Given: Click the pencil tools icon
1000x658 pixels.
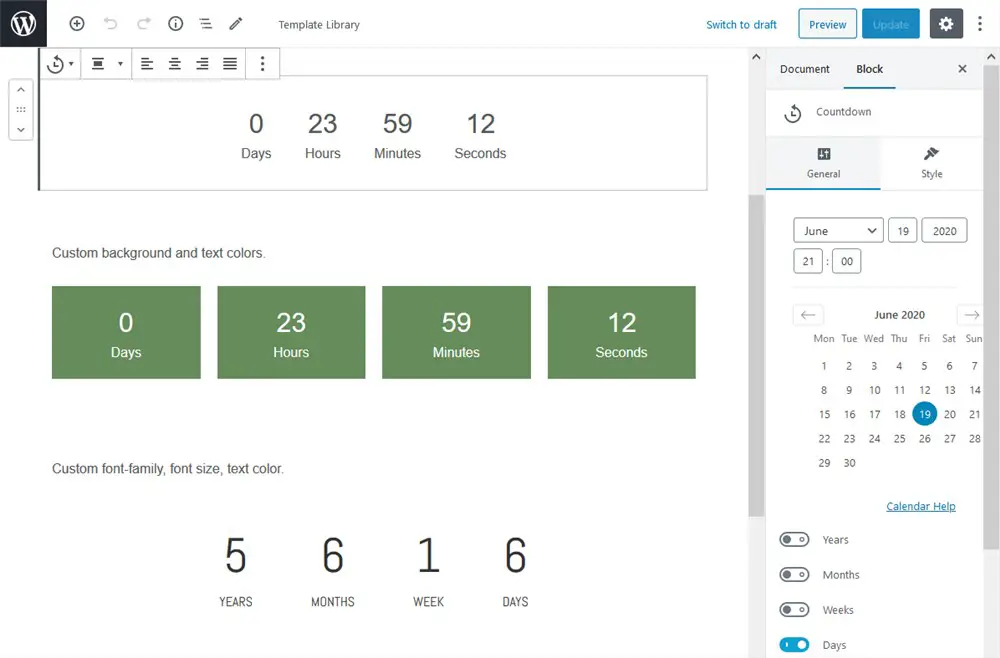Looking at the screenshot, I should [236, 24].
